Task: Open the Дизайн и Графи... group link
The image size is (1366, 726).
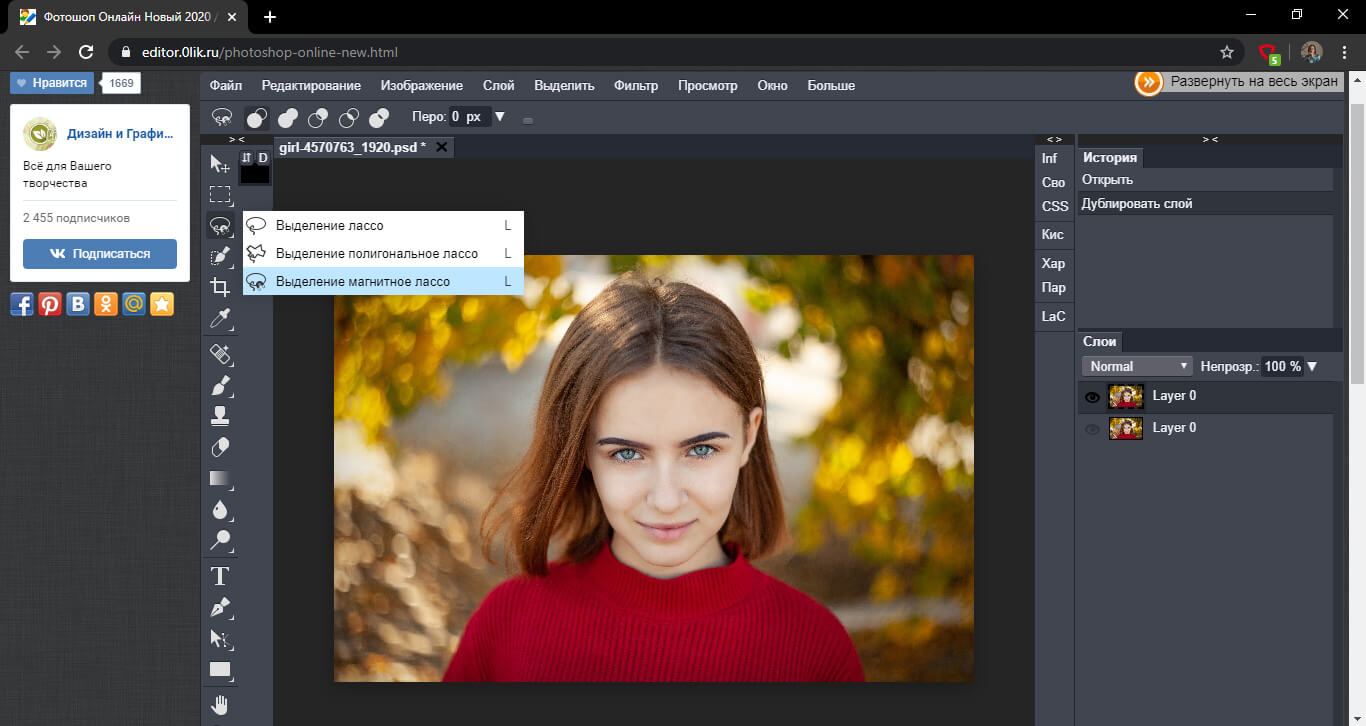Action: (119, 133)
